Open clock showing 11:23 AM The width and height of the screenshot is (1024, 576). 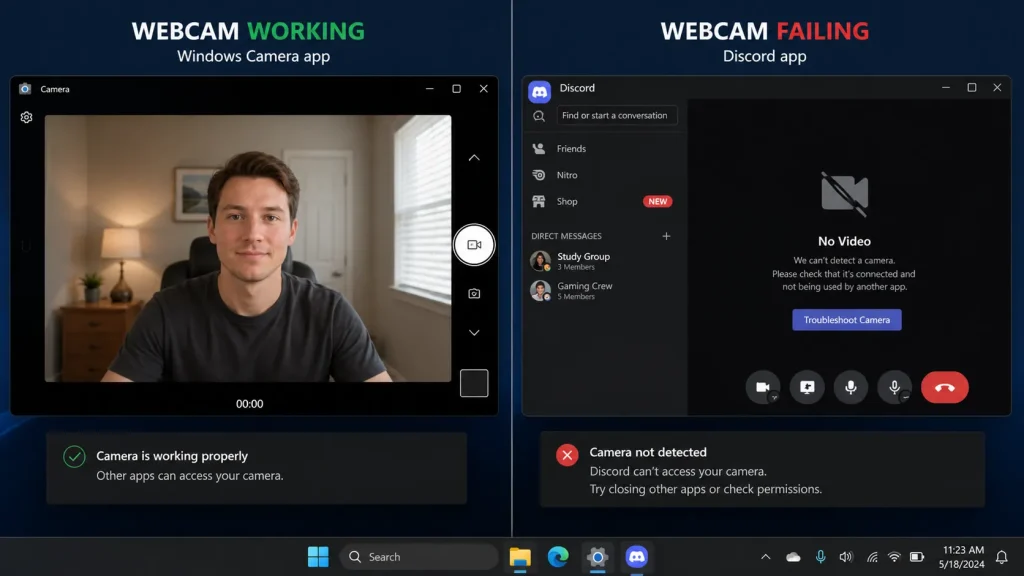point(962,557)
